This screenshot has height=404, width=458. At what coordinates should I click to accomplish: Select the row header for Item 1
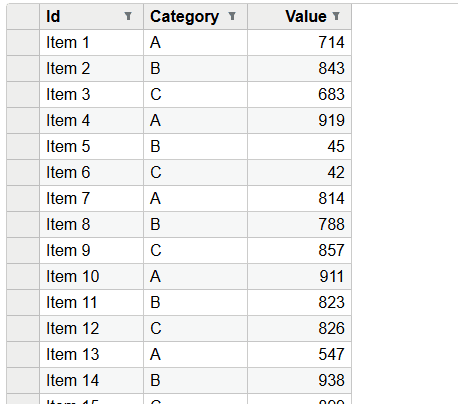[23, 42]
